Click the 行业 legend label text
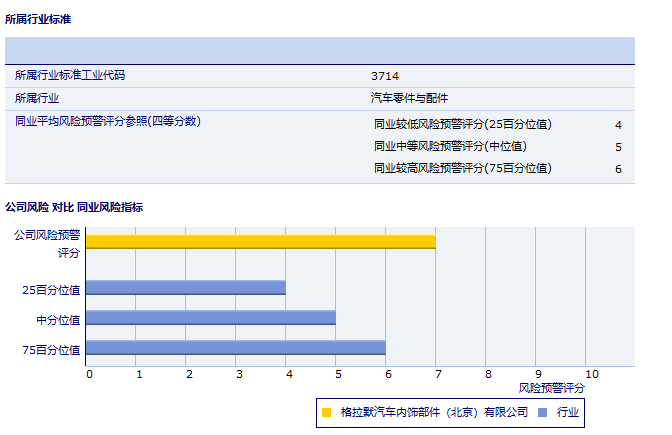672x435 pixels. [568, 412]
